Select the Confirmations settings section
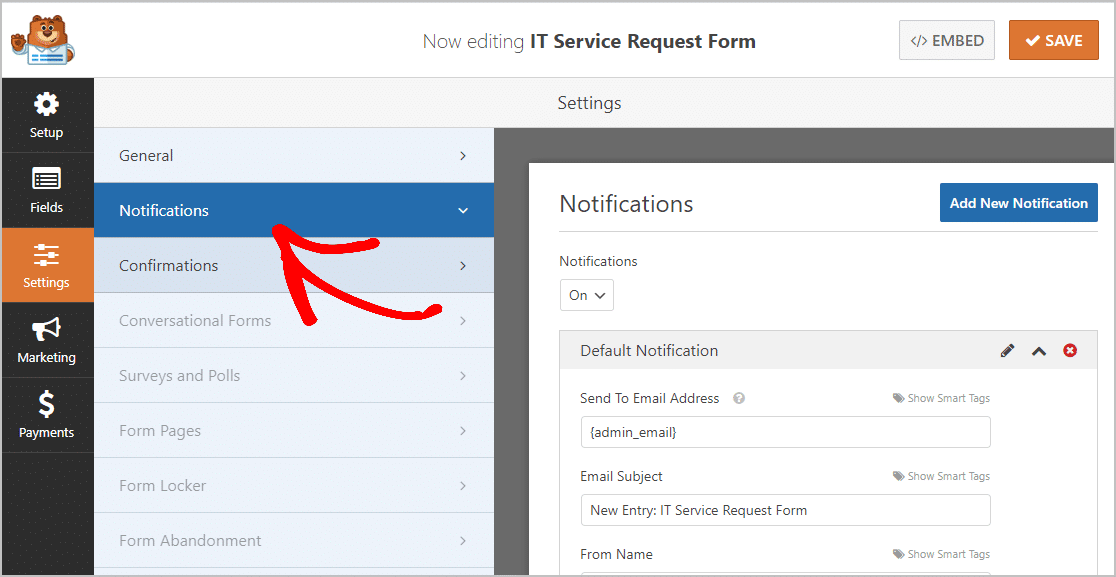Viewport: 1116px width, 577px height. [294, 265]
